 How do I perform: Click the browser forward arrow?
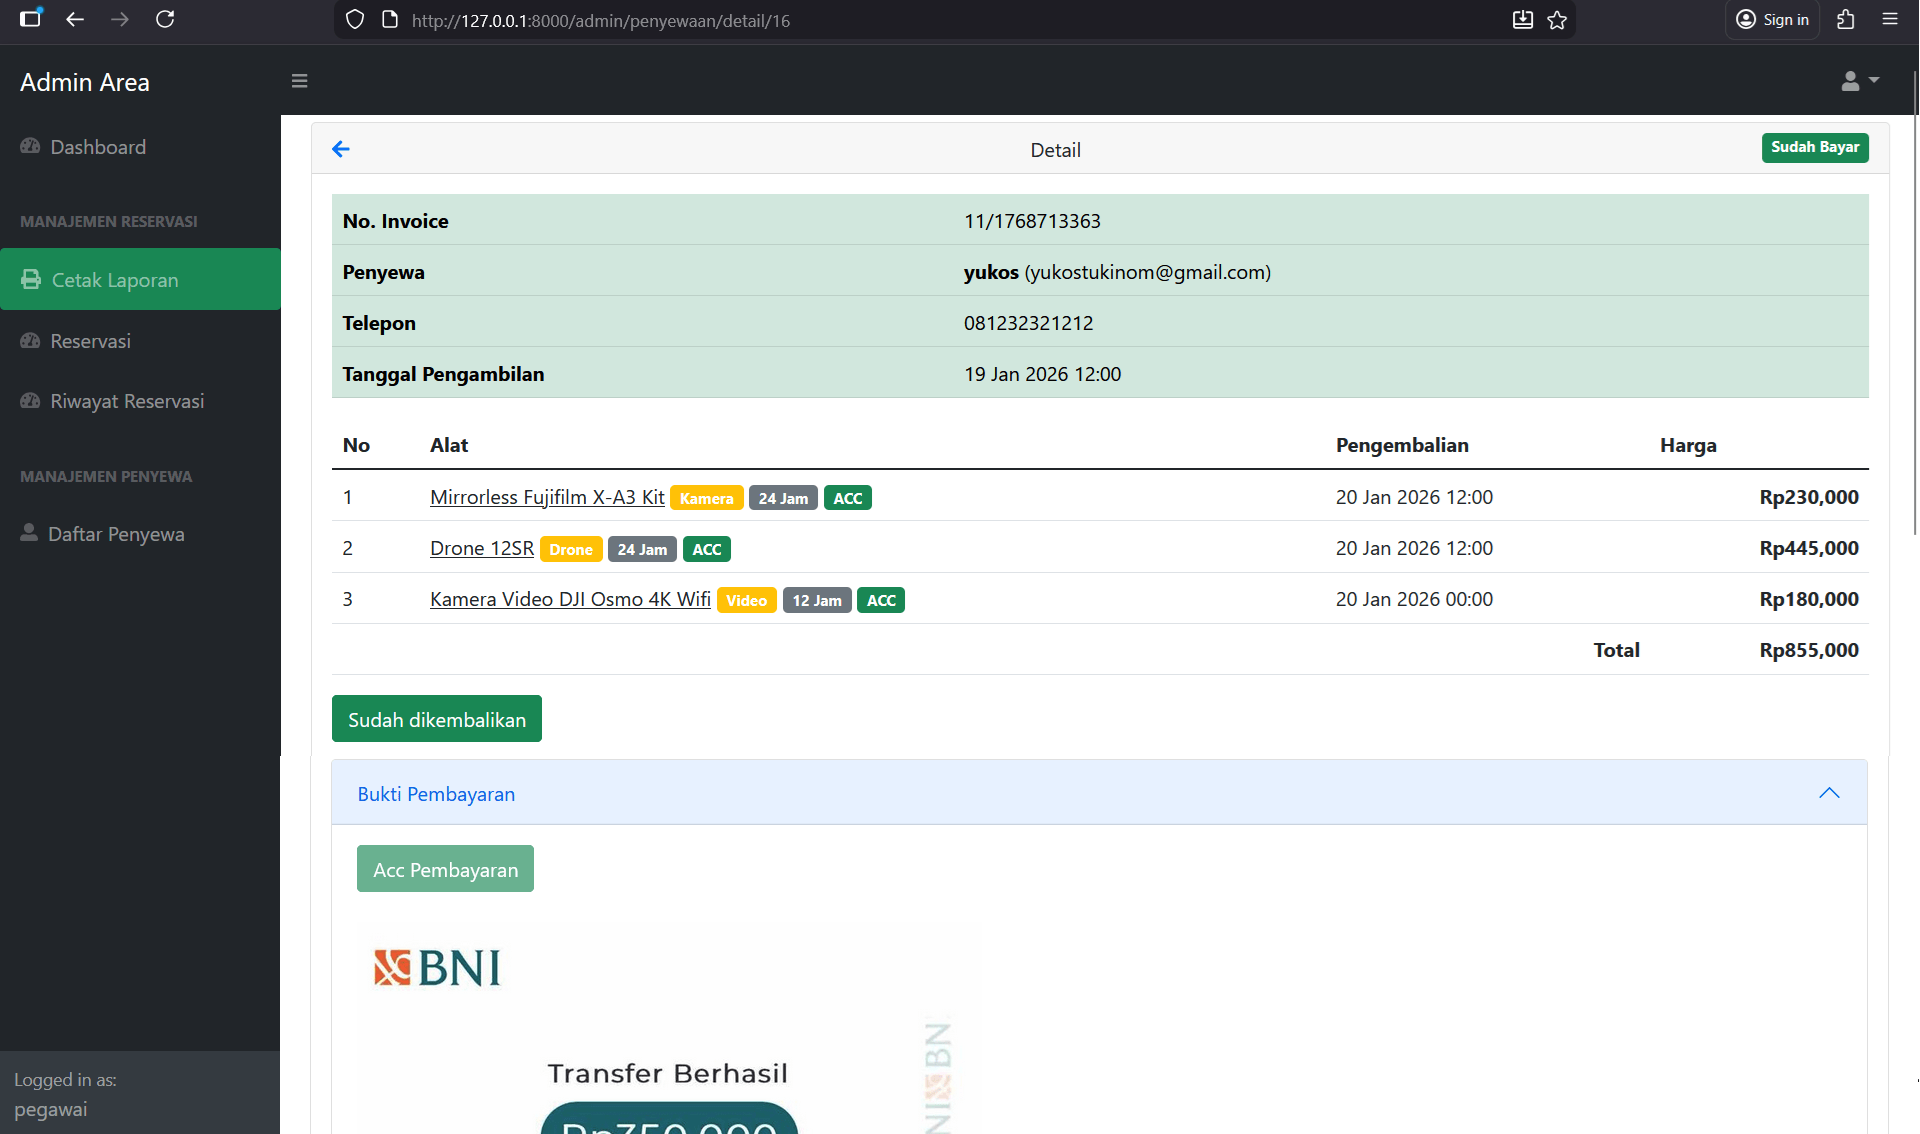pyautogui.click(x=120, y=19)
